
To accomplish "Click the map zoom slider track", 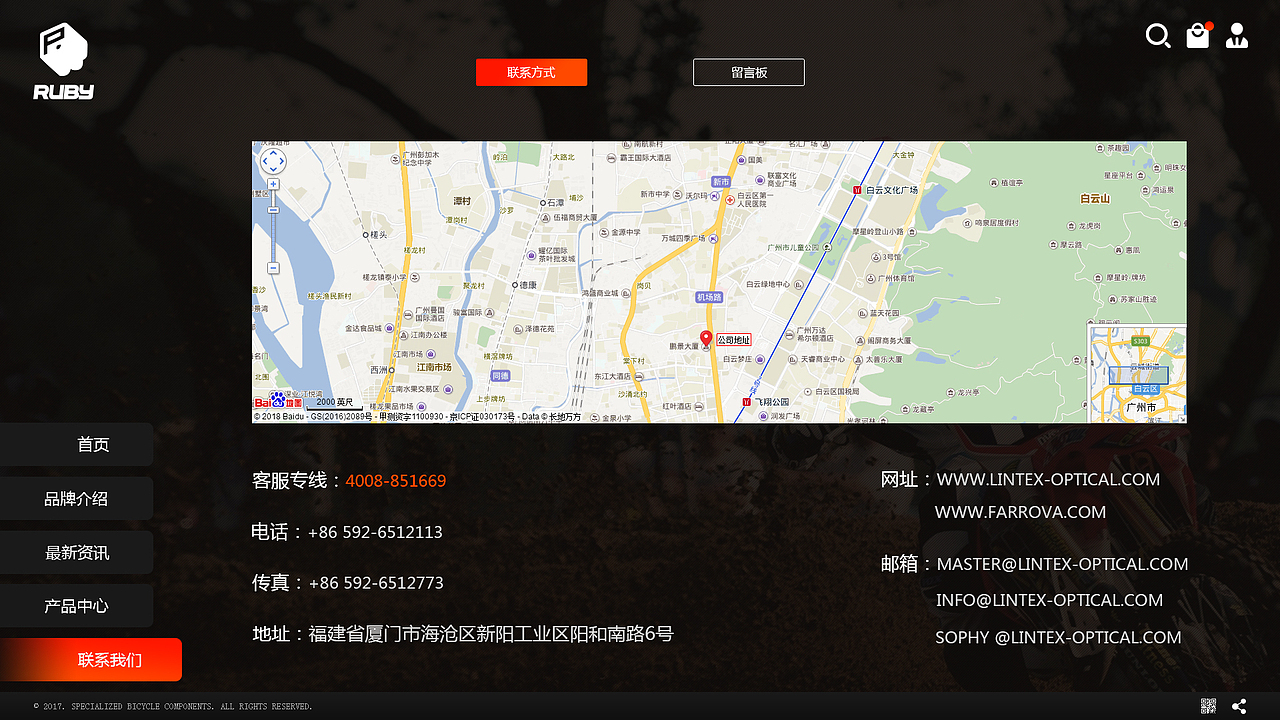I will (273, 226).
